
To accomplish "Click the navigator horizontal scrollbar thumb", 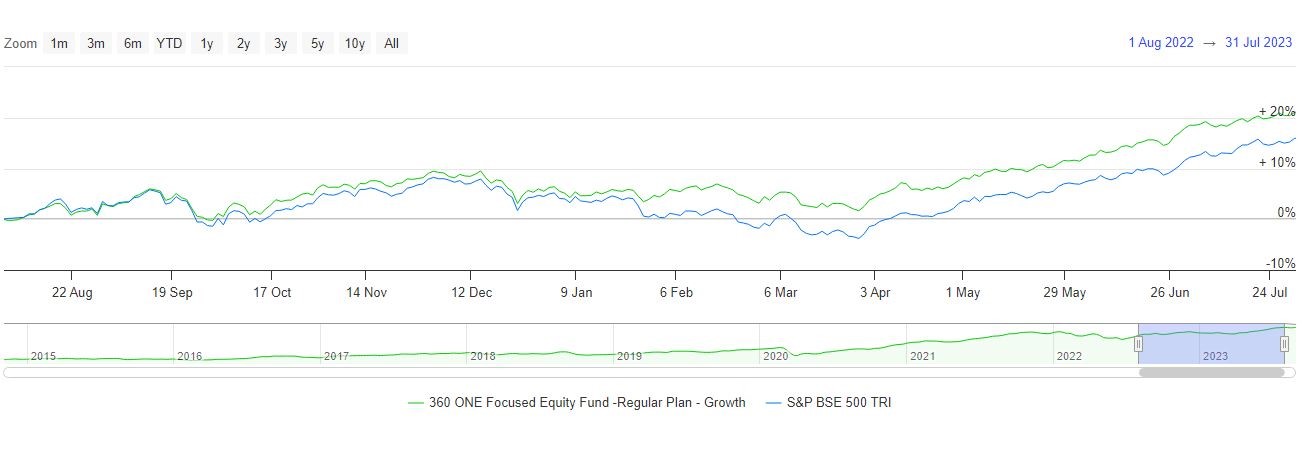I will 1211,372.
